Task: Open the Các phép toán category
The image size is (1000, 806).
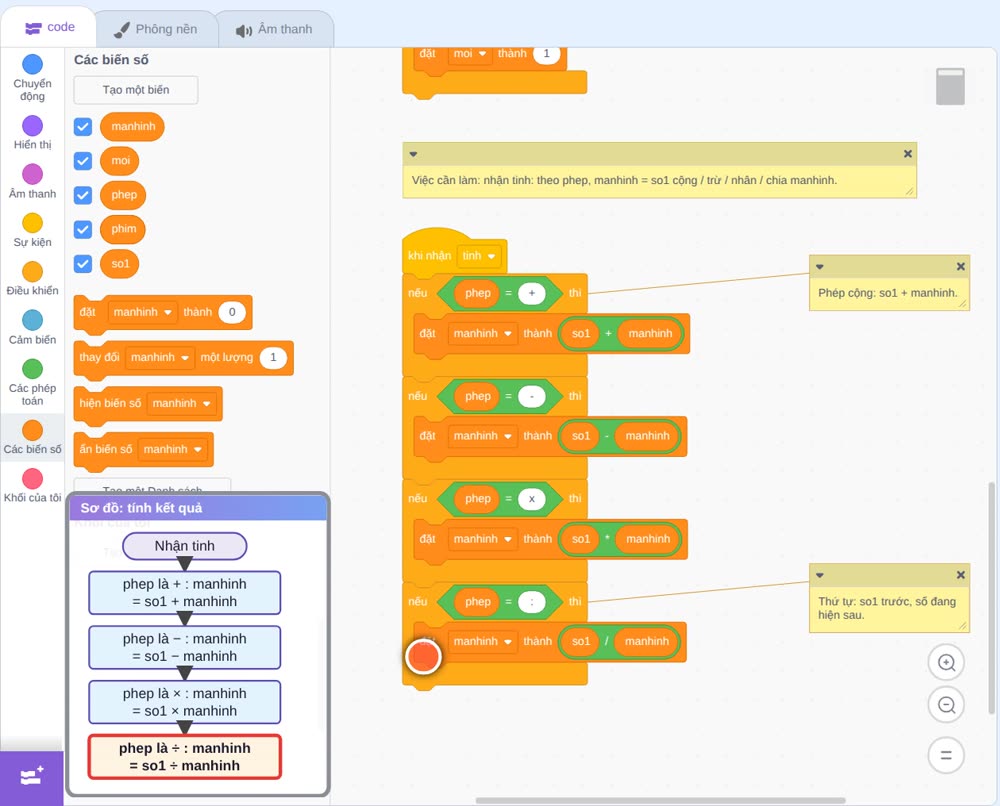Action: tap(32, 383)
